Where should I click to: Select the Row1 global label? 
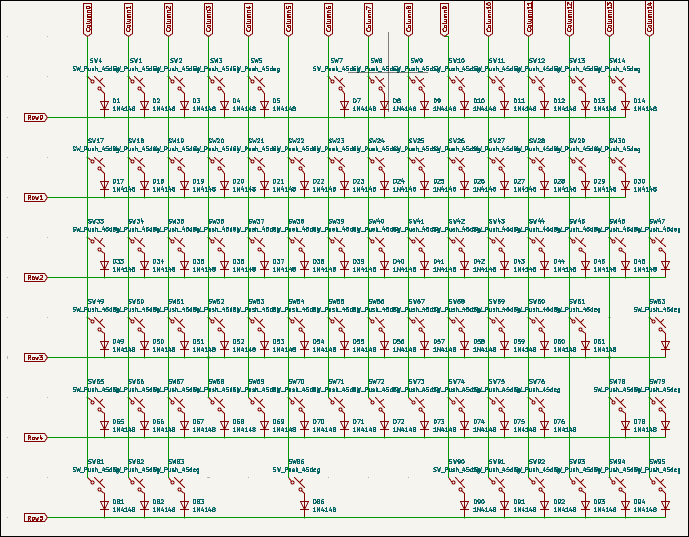[36, 198]
